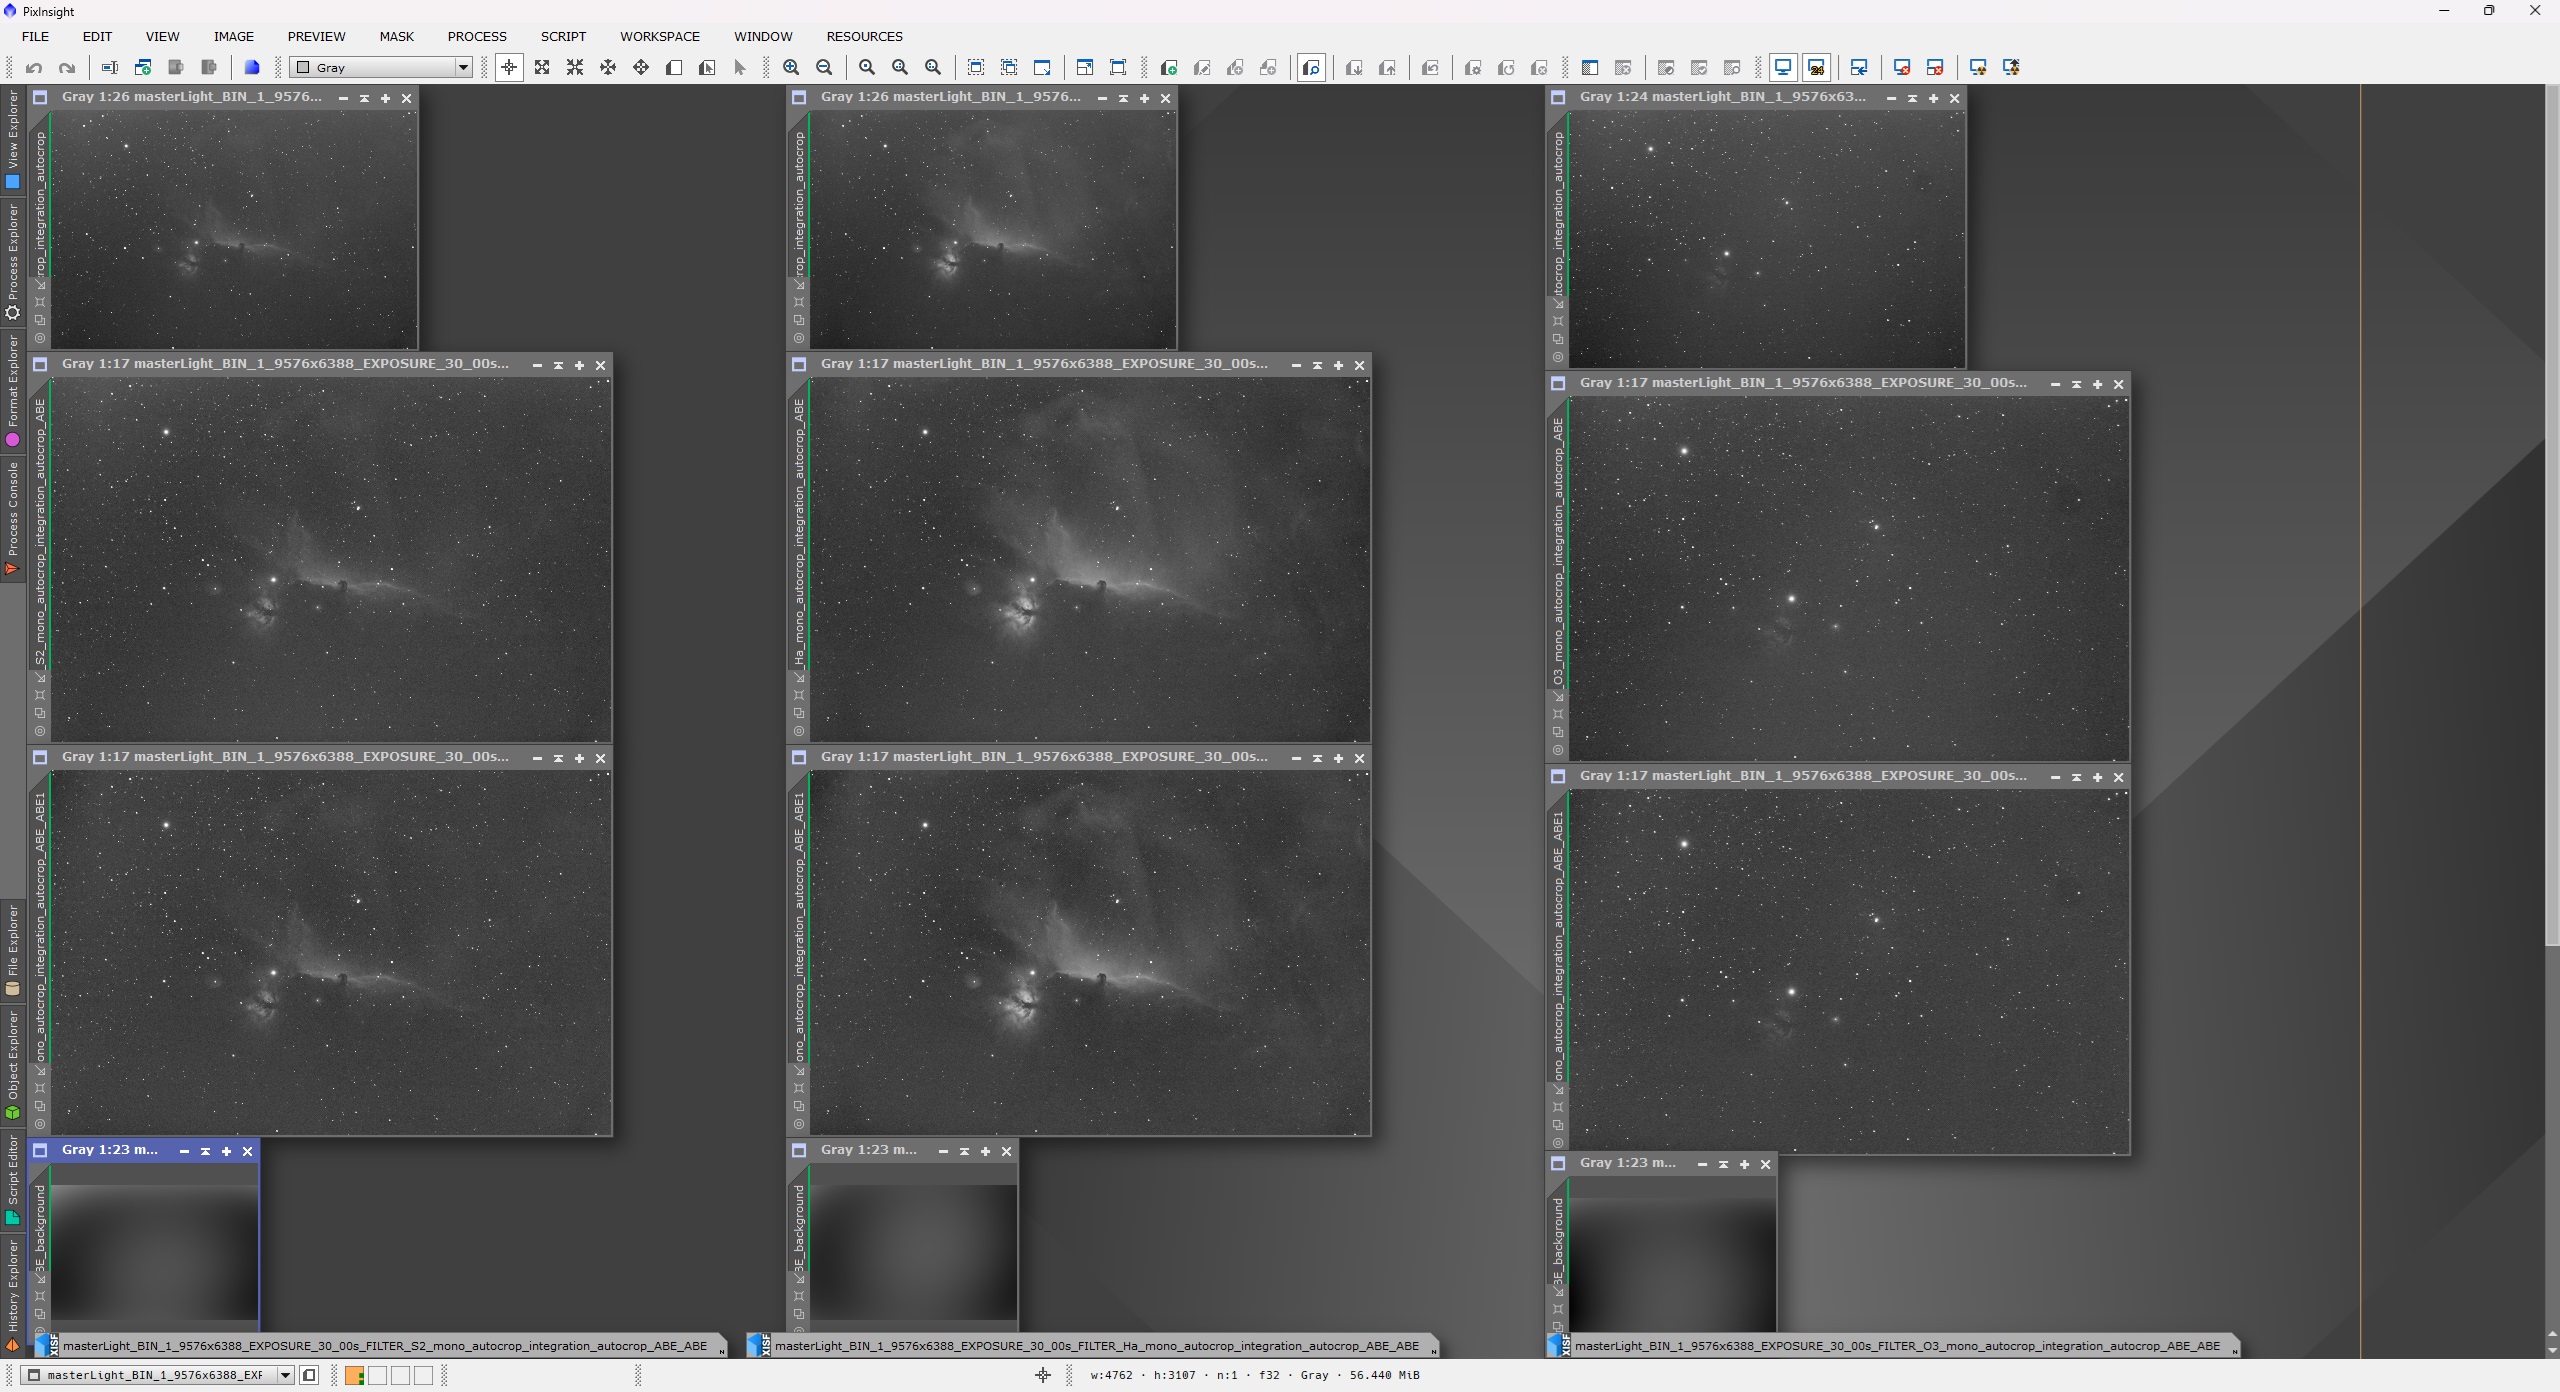This screenshot has width=2560, height=1392.
Task: Click the New Preview green plus icon
Action: [1168, 68]
